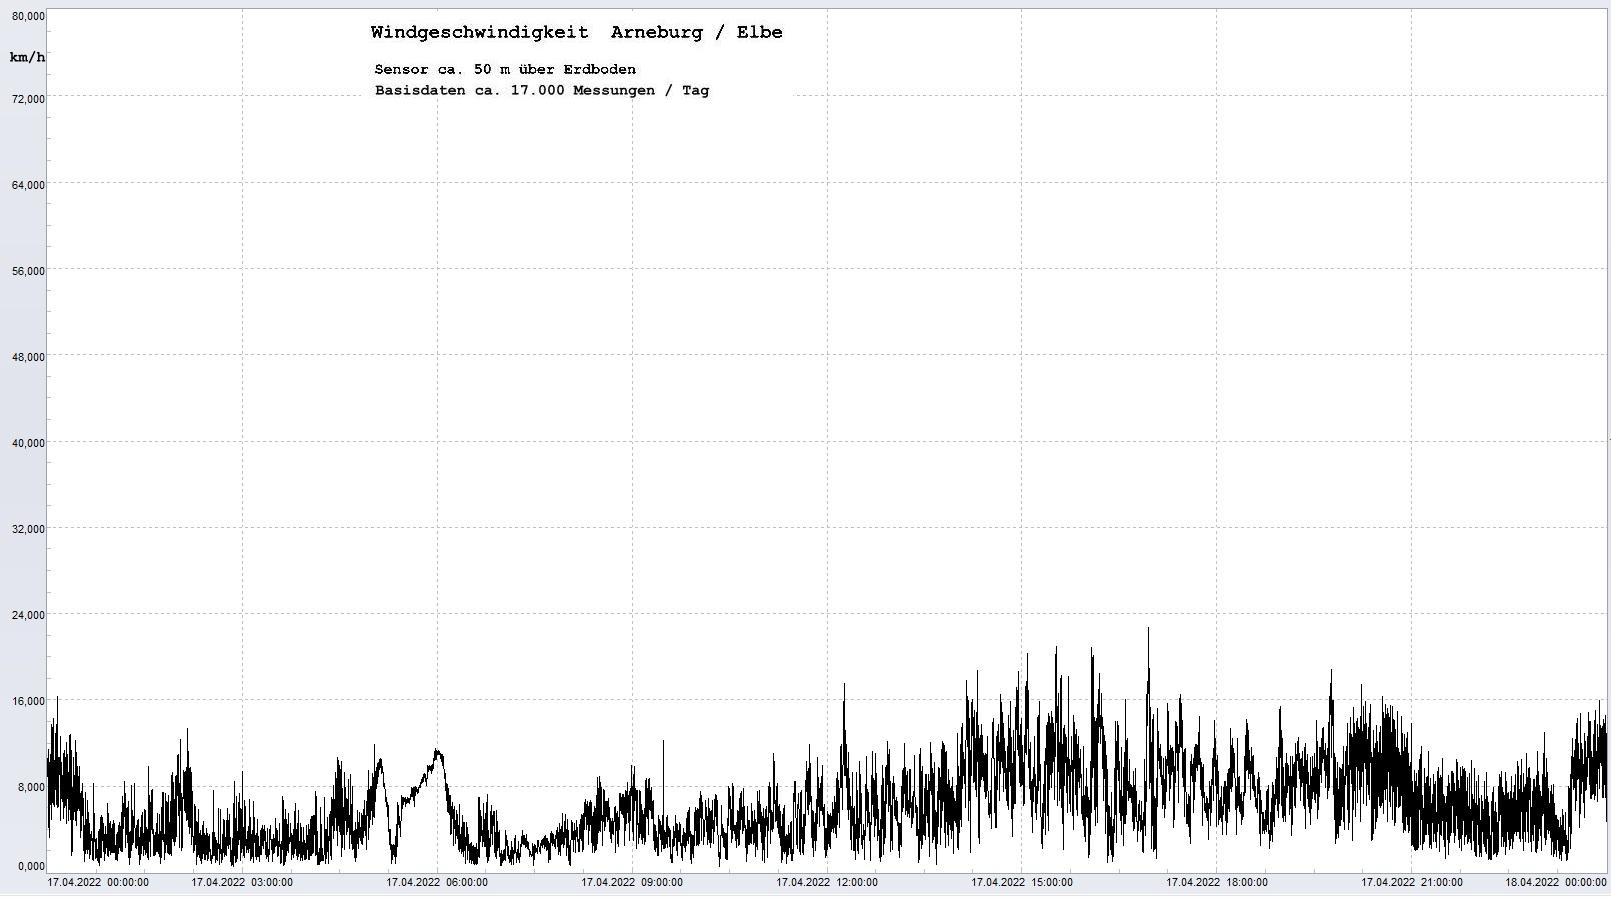1611x899 pixels.
Task: Click the 17.04.2022 06:00:00 time label
Action: [437, 882]
